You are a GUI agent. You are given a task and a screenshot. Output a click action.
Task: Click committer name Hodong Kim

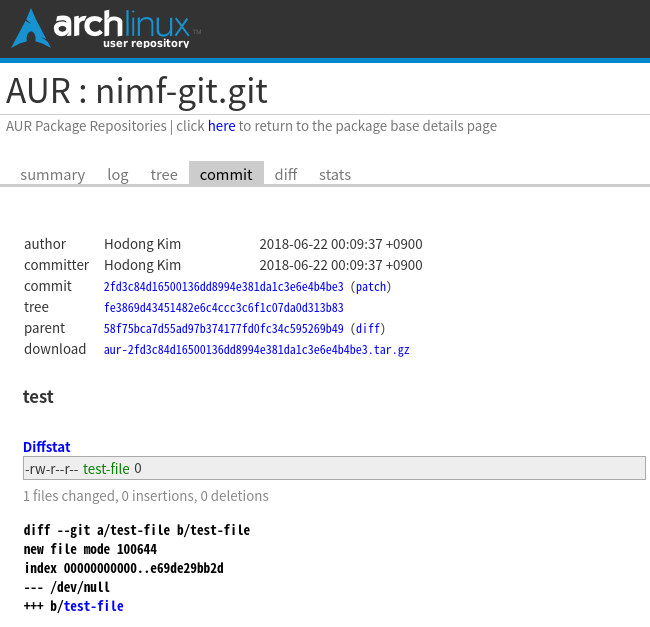click(x=142, y=265)
